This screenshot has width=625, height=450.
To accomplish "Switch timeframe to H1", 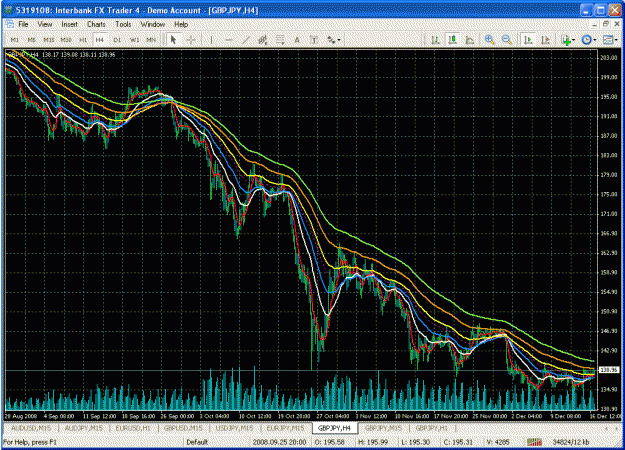I will point(83,40).
